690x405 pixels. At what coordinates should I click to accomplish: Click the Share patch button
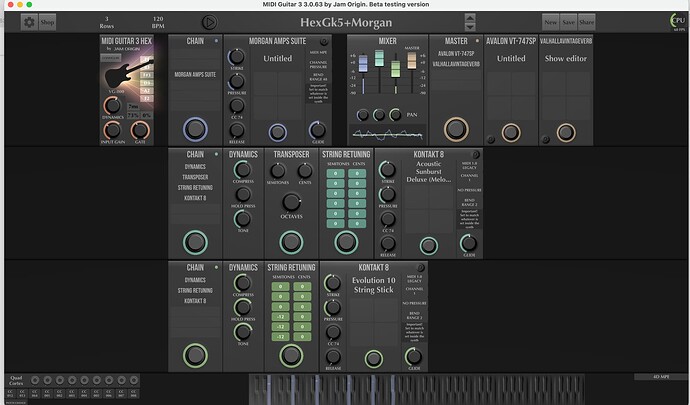tap(587, 22)
